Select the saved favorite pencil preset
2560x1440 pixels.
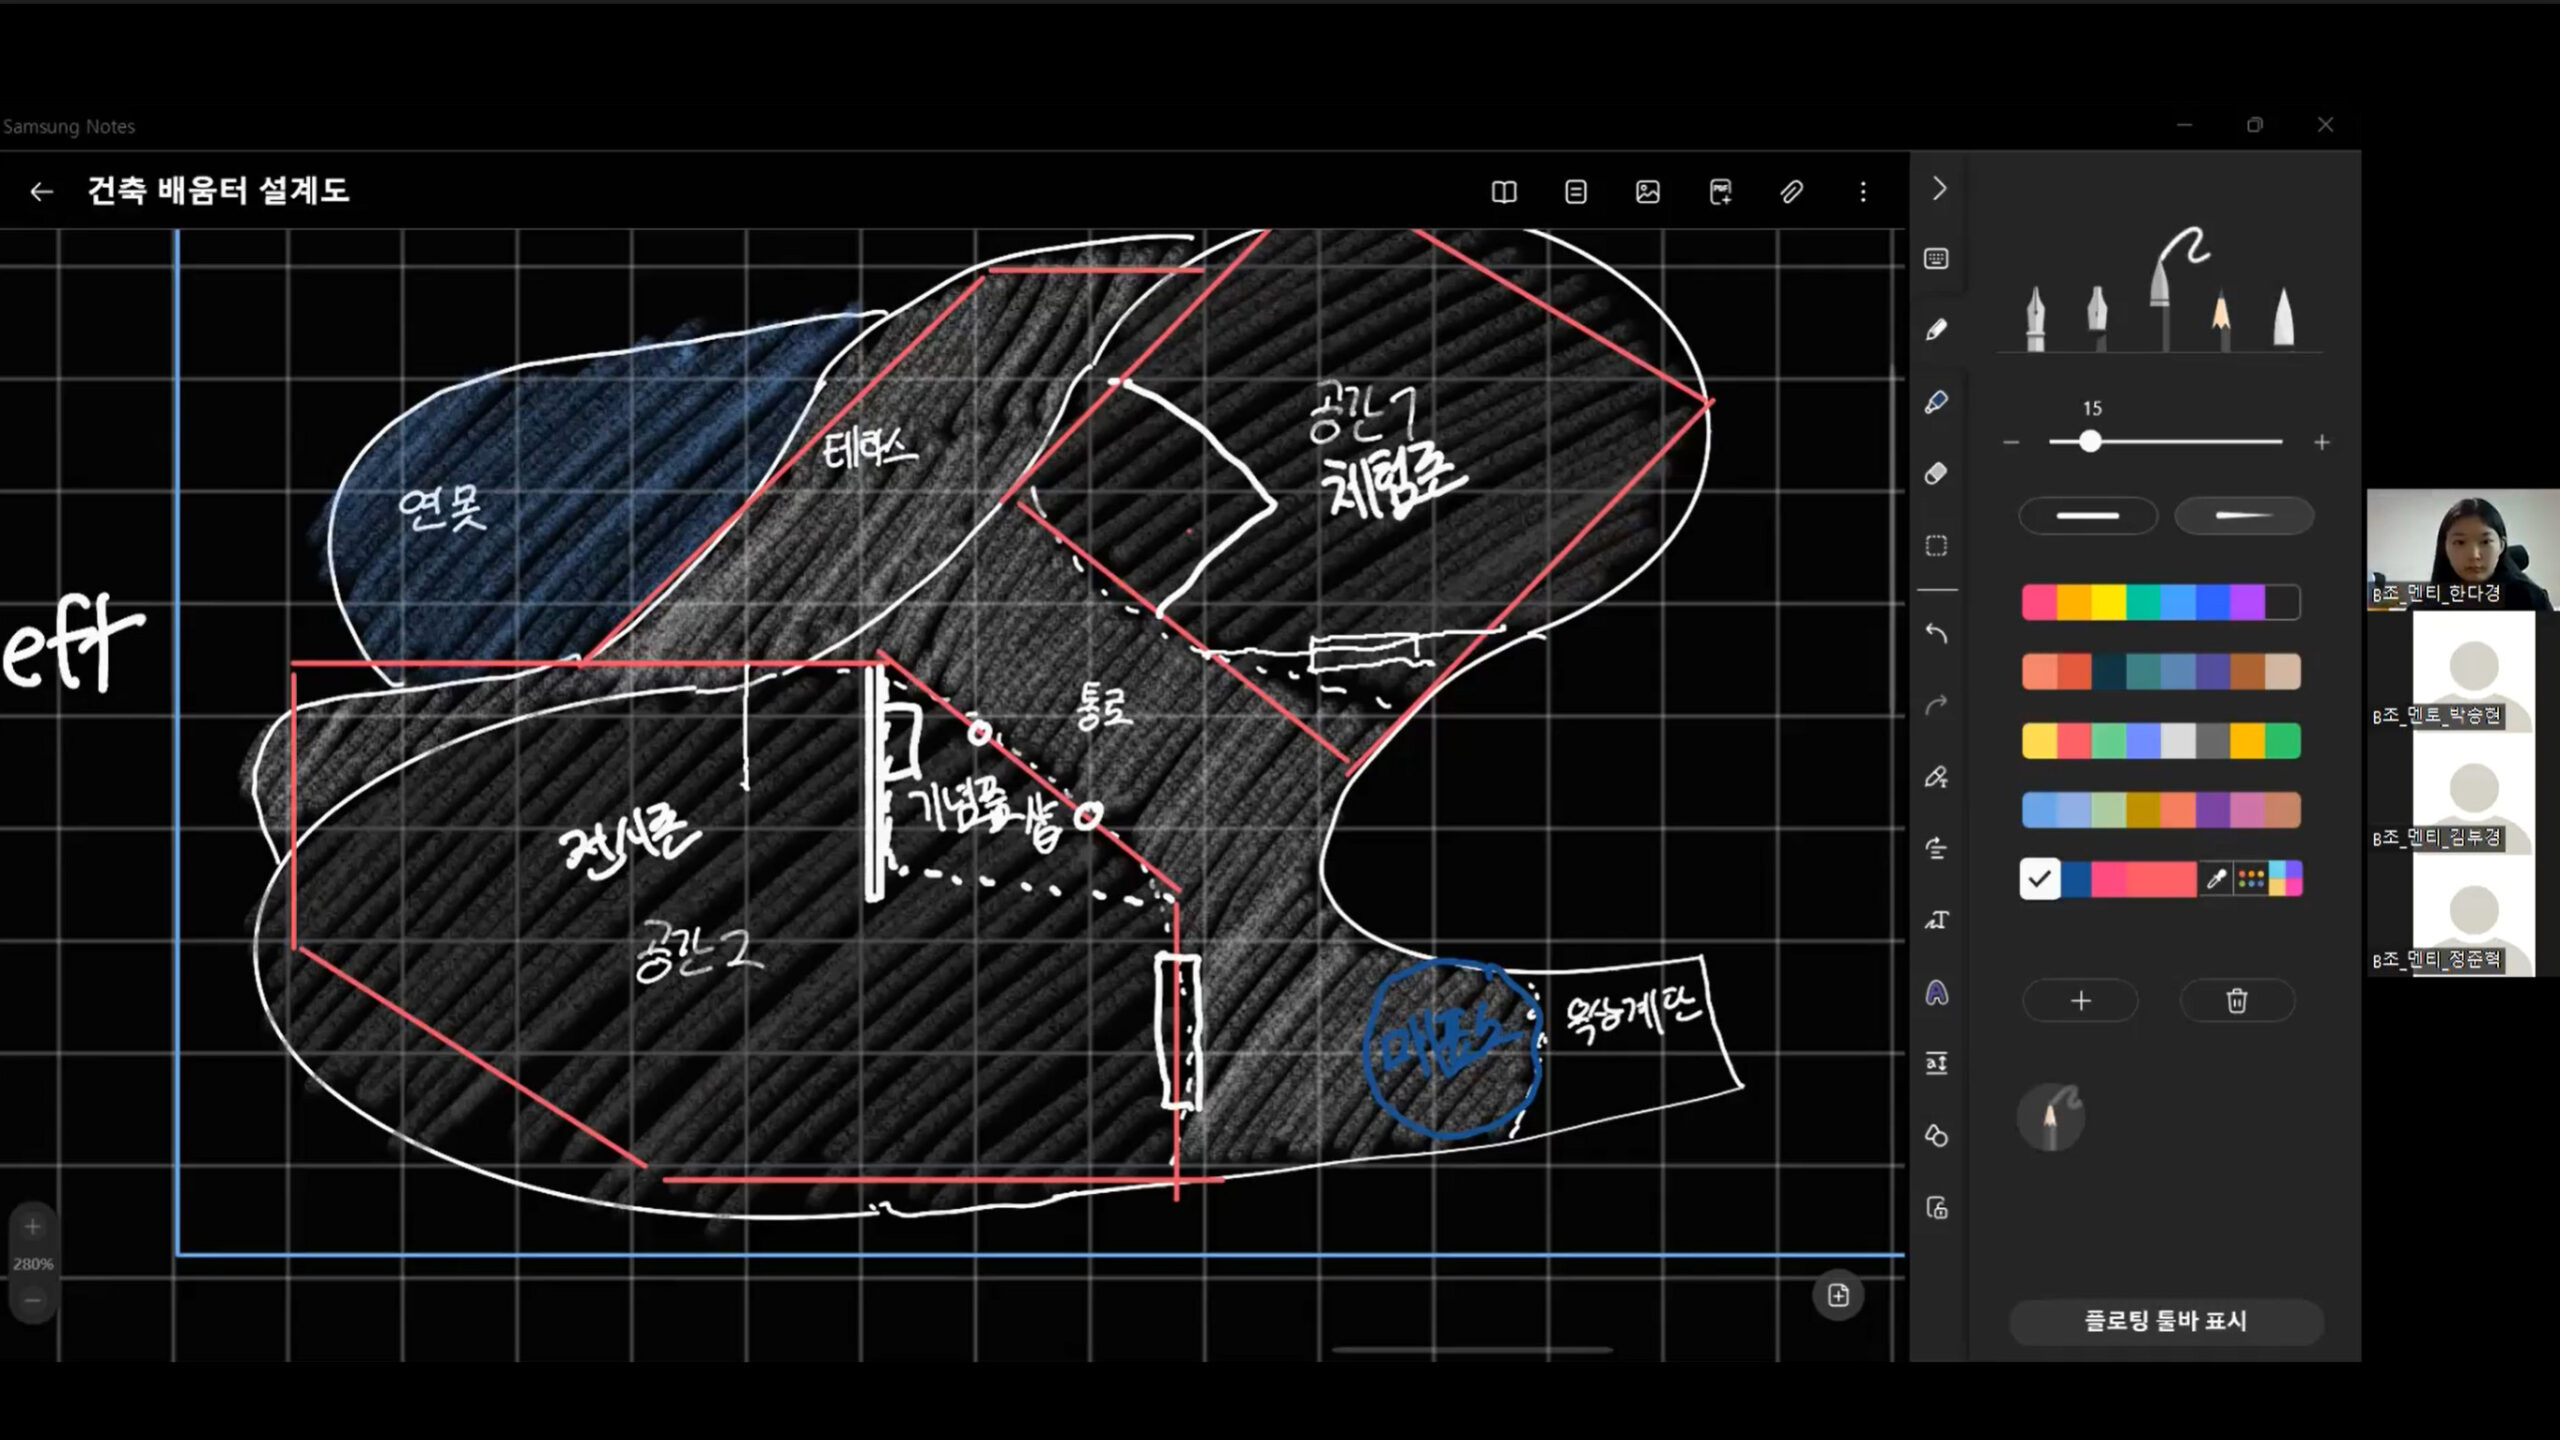point(2051,1117)
